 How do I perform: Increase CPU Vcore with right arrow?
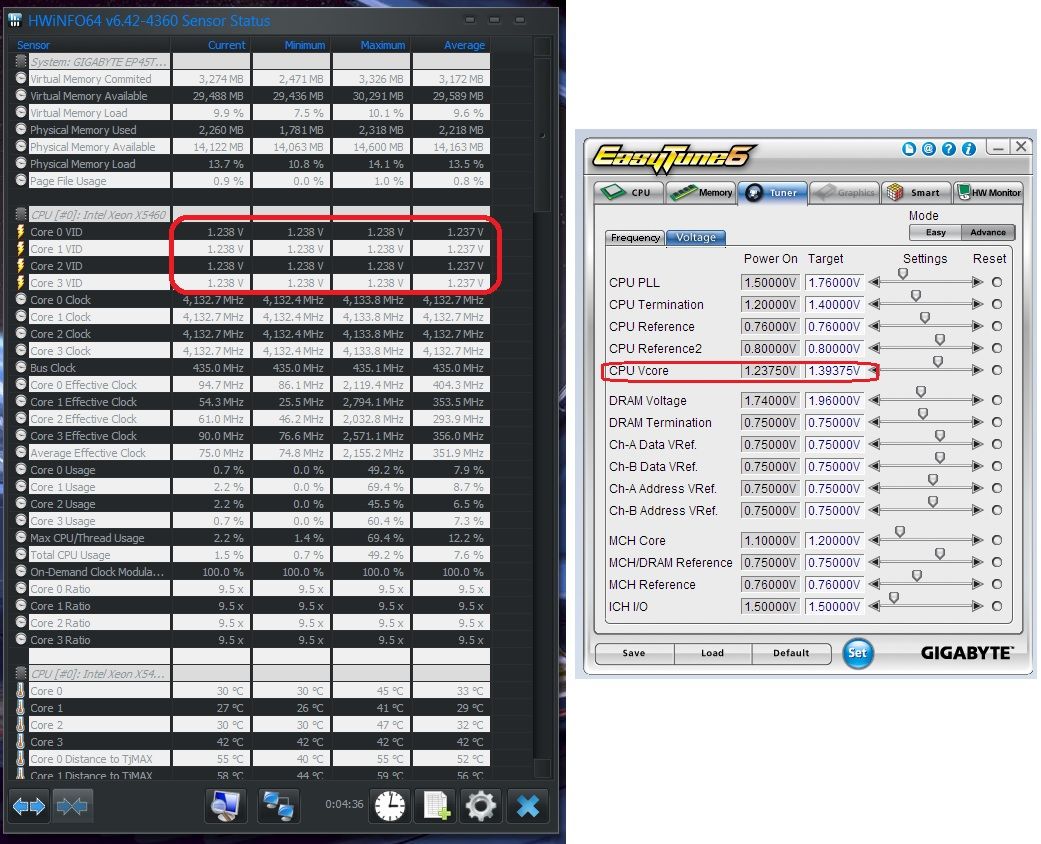click(977, 370)
